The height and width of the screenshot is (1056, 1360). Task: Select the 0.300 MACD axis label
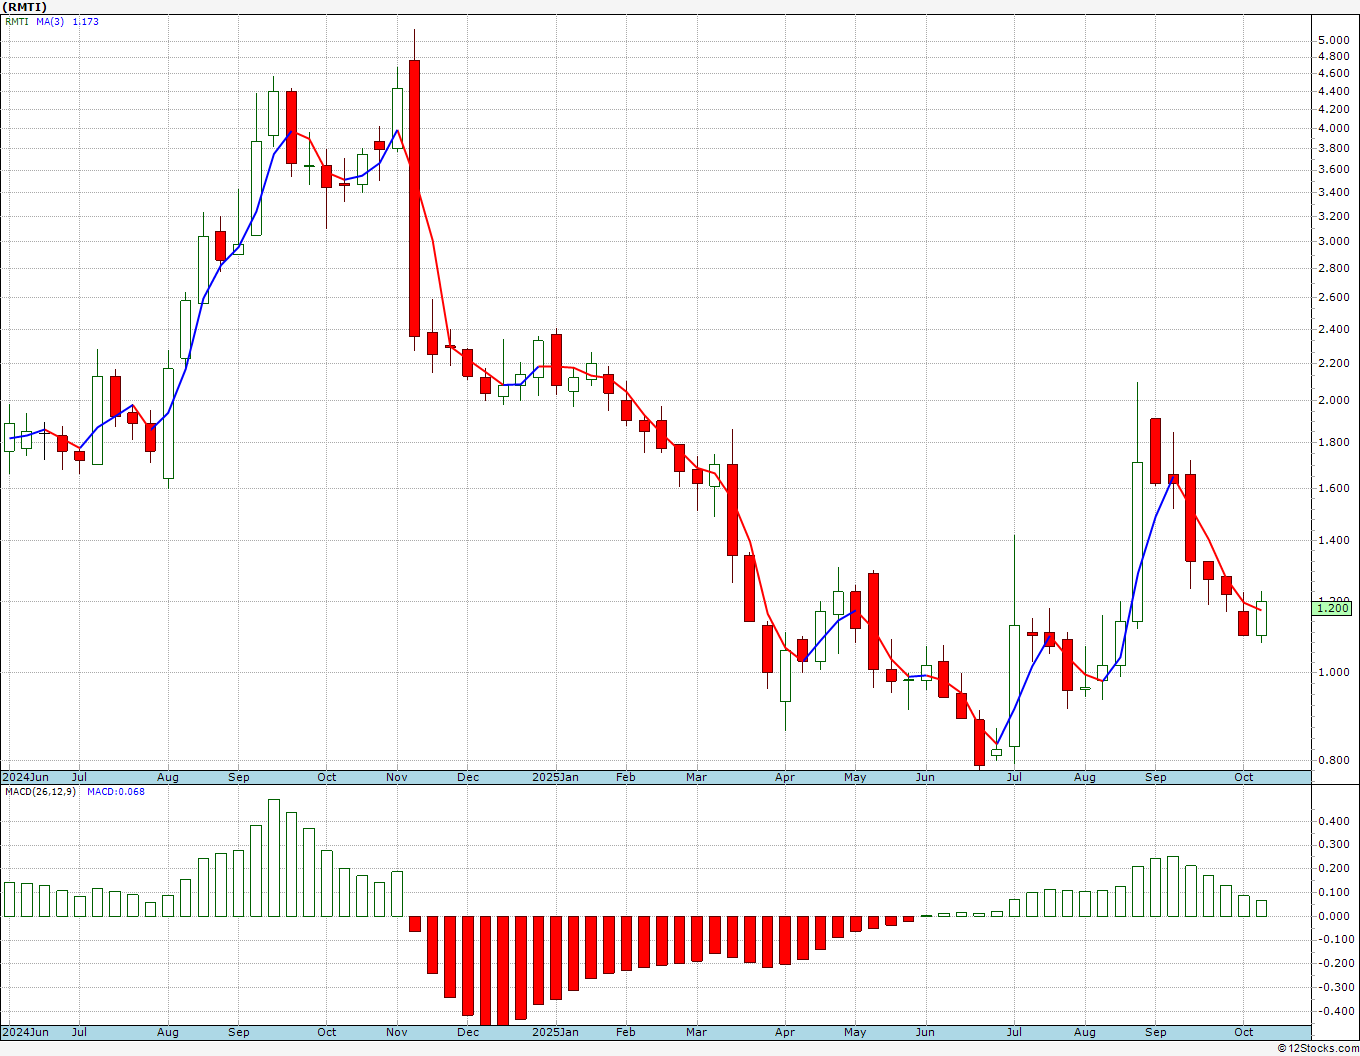point(1333,844)
